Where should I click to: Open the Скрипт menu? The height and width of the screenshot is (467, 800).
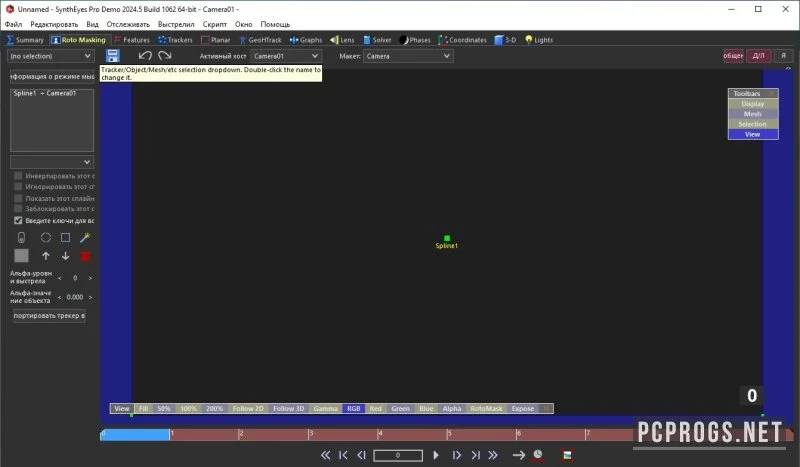(x=214, y=24)
